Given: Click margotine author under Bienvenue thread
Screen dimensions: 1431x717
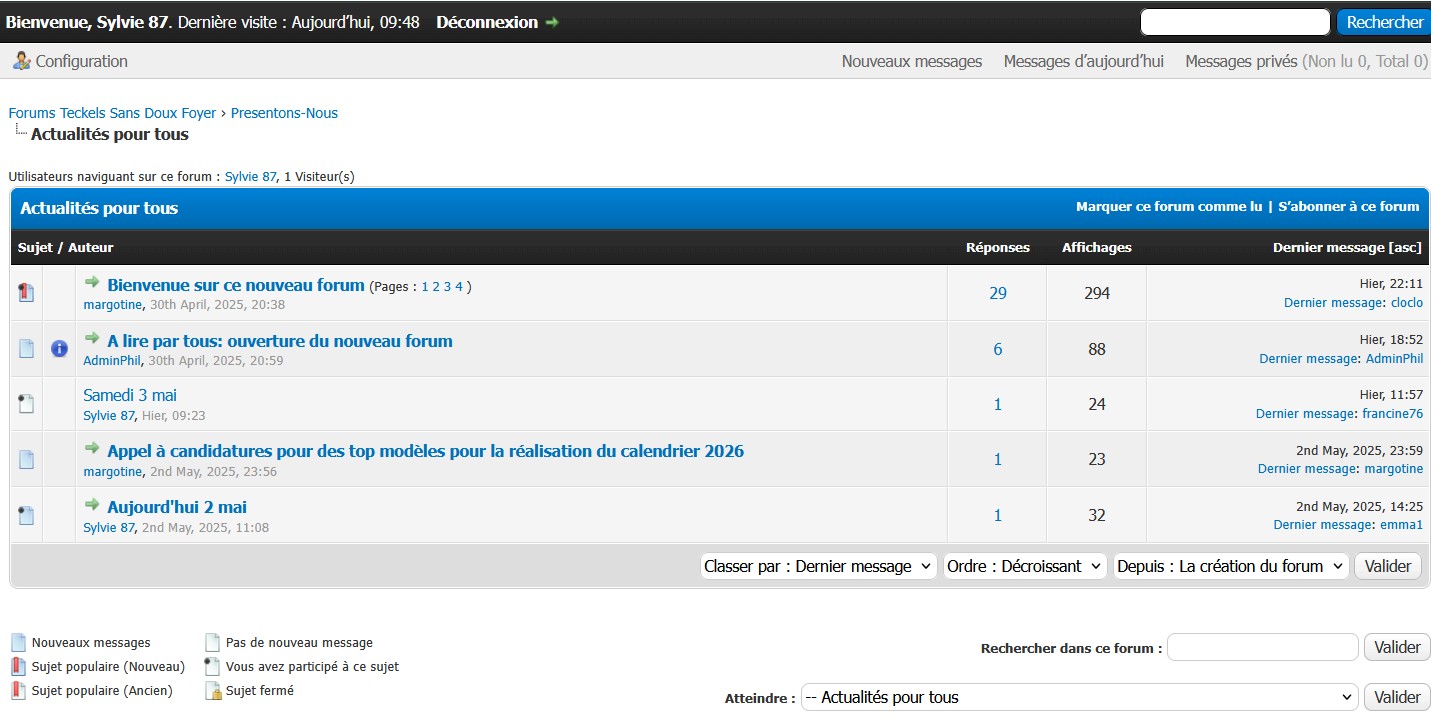Looking at the screenshot, I should click(113, 304).
